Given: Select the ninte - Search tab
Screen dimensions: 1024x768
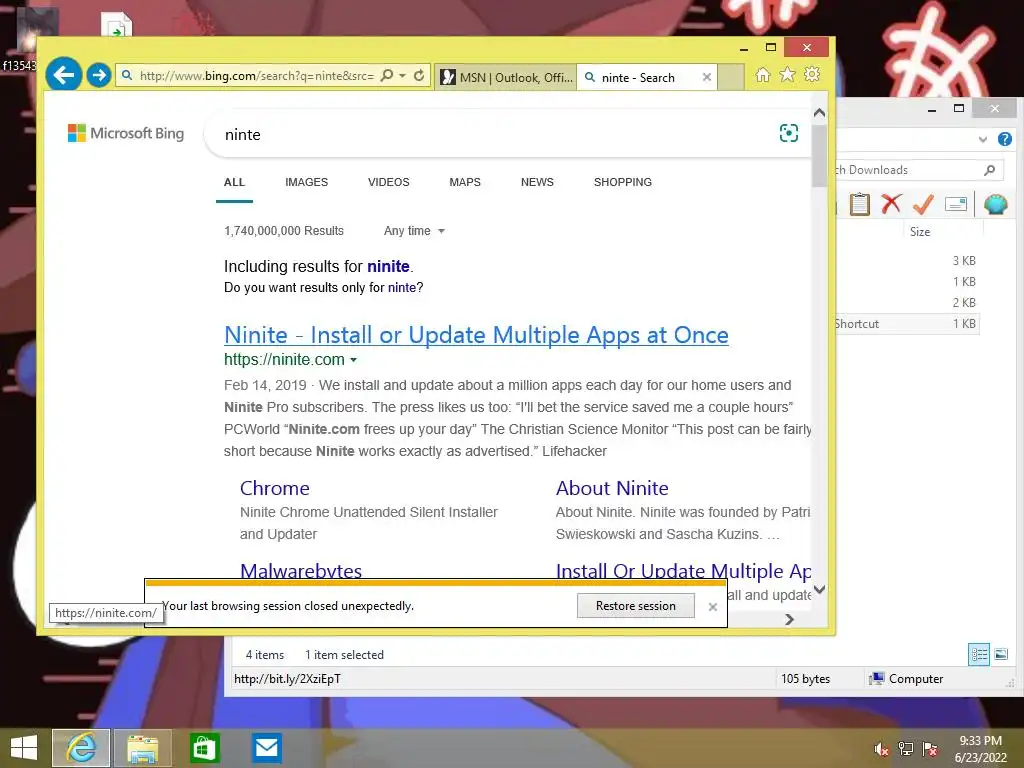Looking at the screenshot, I should point(640,77).
